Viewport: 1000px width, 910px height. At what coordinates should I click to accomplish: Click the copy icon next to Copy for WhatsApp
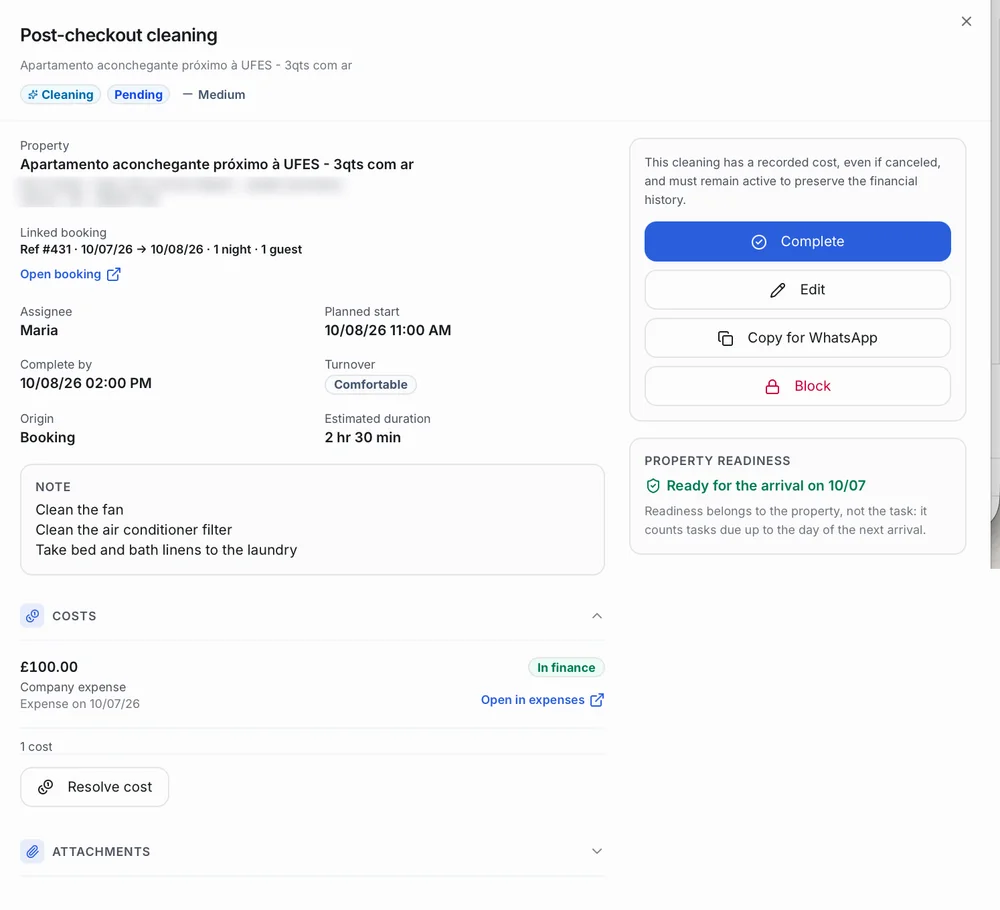pyautogui.click(x=725, y=338)
